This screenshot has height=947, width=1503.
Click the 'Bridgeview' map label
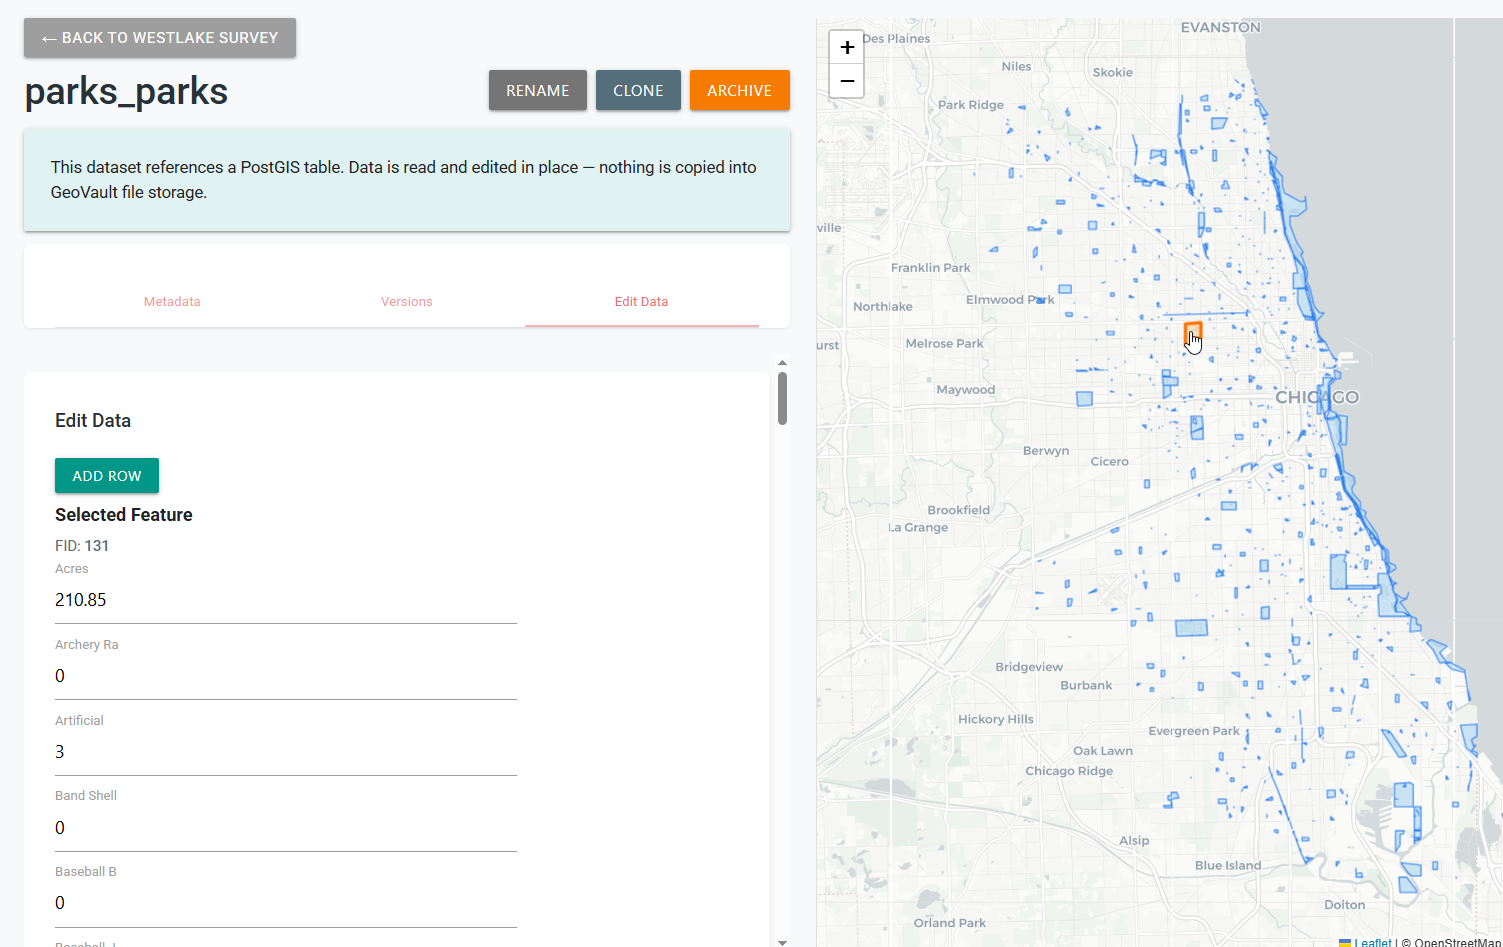(1029, 667)
